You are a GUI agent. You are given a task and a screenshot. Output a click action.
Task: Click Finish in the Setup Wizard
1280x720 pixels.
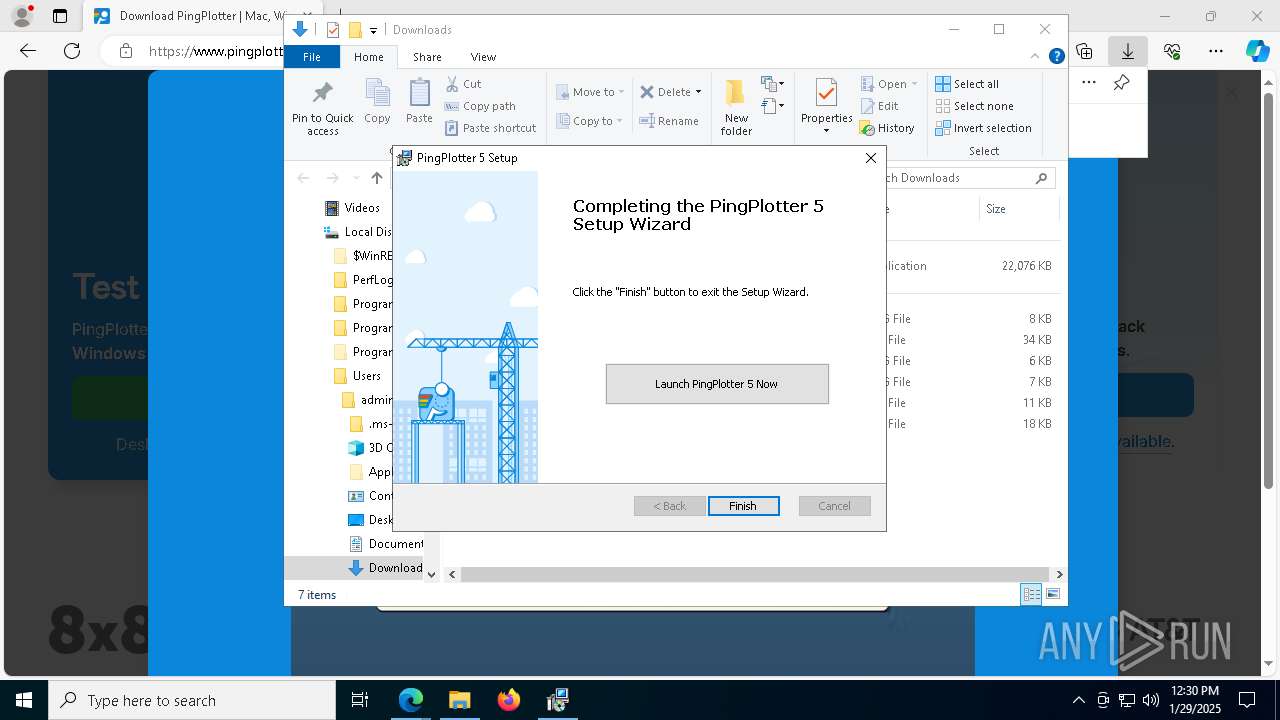click(x=743, y=506)
